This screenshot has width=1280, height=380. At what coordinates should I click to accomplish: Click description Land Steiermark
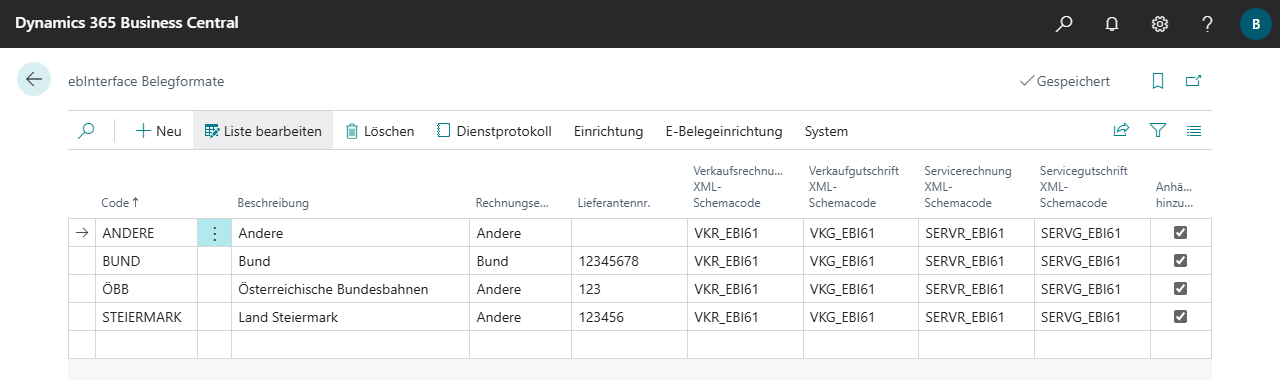coord(289,317)
